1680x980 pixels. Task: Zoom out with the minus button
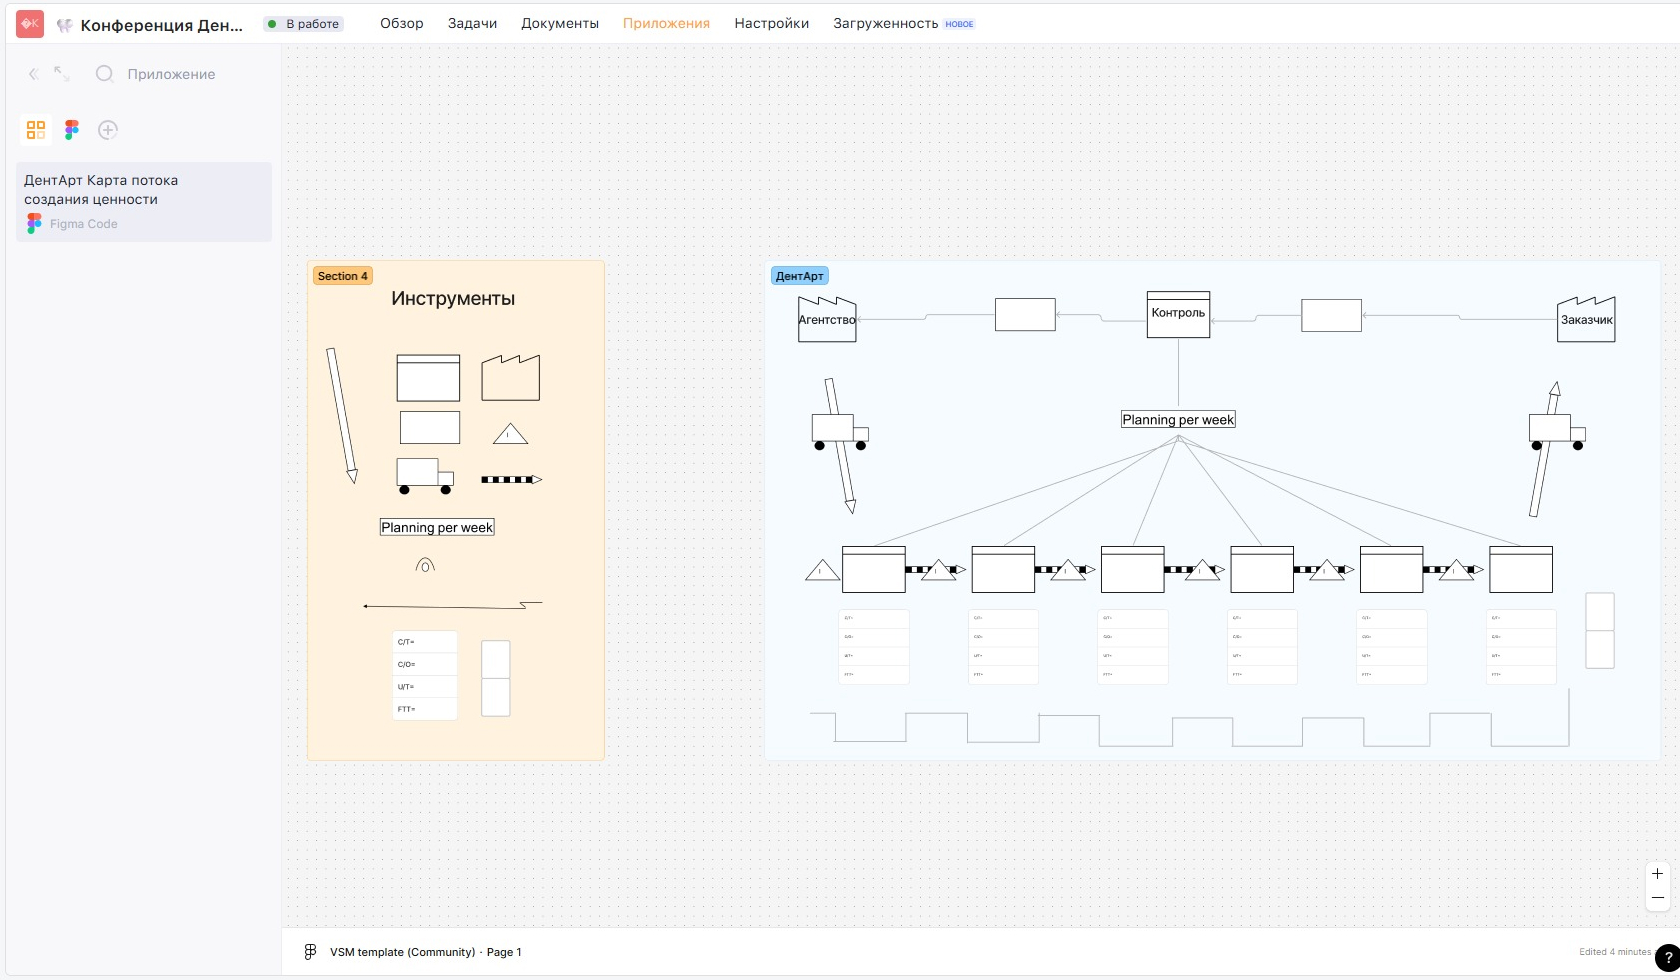tap(1657, 898)
